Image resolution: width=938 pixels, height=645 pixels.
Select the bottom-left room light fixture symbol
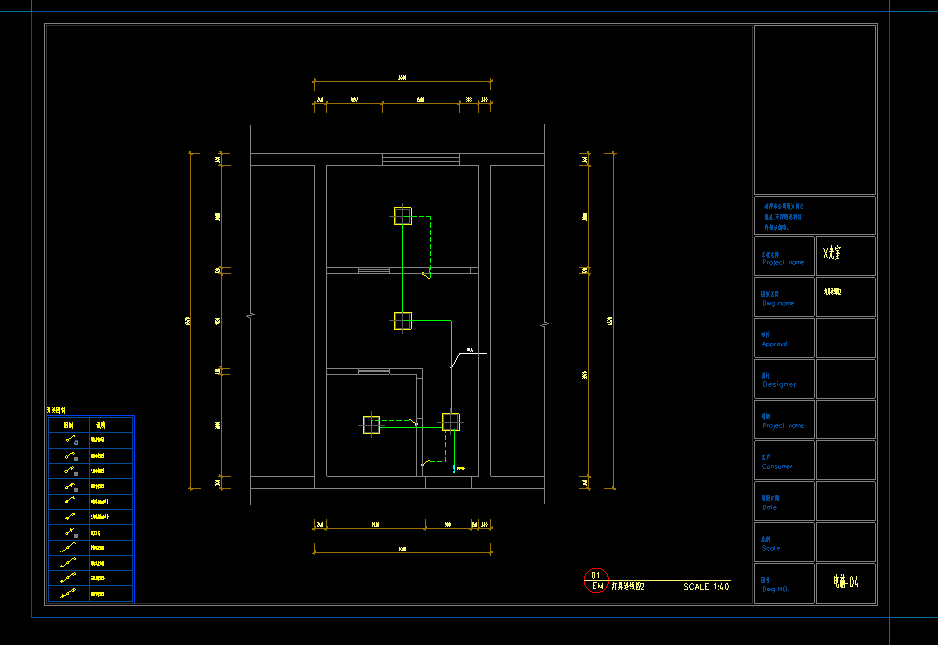pos(371,424)
